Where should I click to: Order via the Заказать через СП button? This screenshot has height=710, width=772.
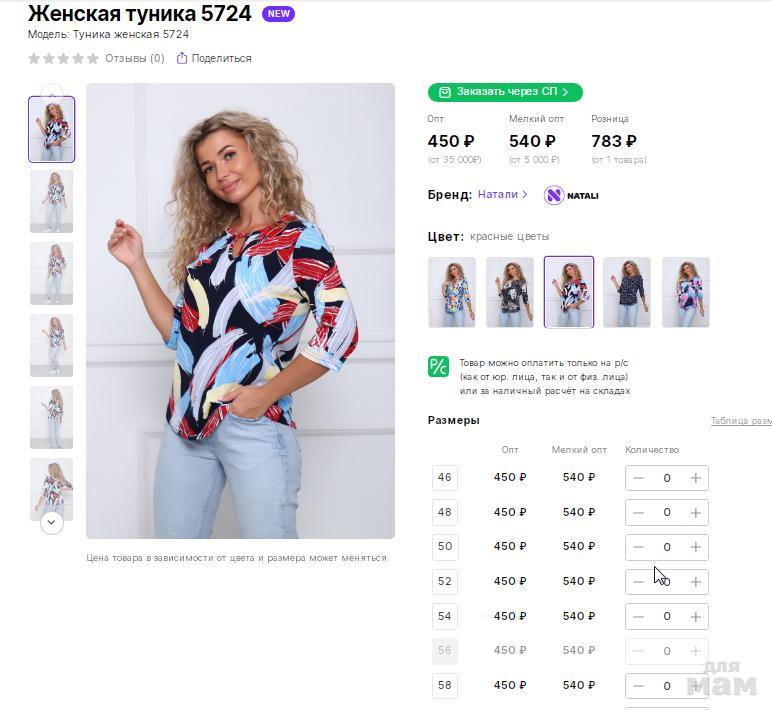(x=505, y=92)
